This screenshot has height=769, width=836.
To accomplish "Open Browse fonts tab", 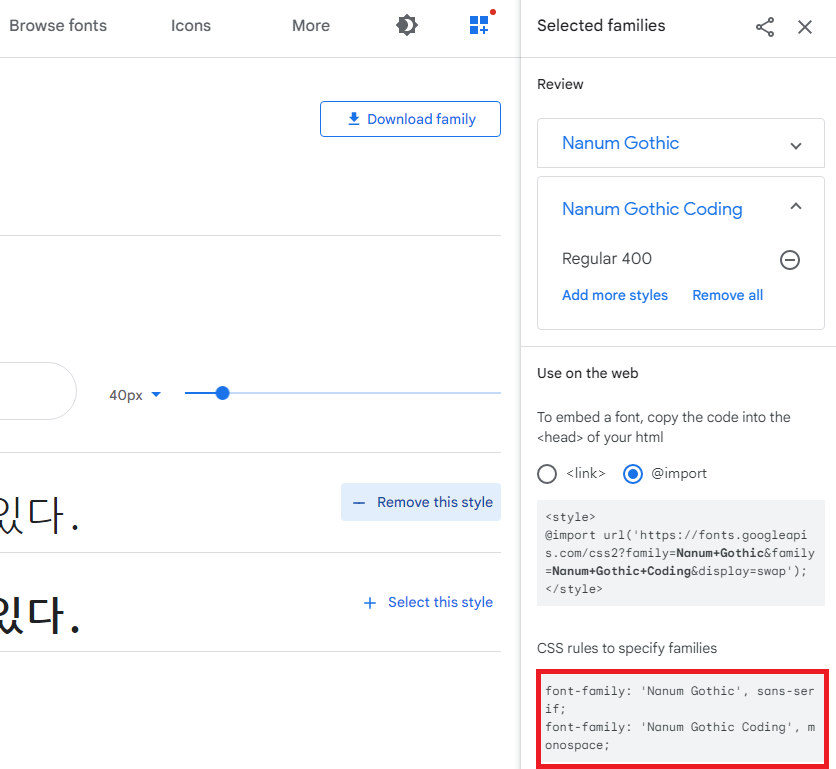I will point(58,26).
